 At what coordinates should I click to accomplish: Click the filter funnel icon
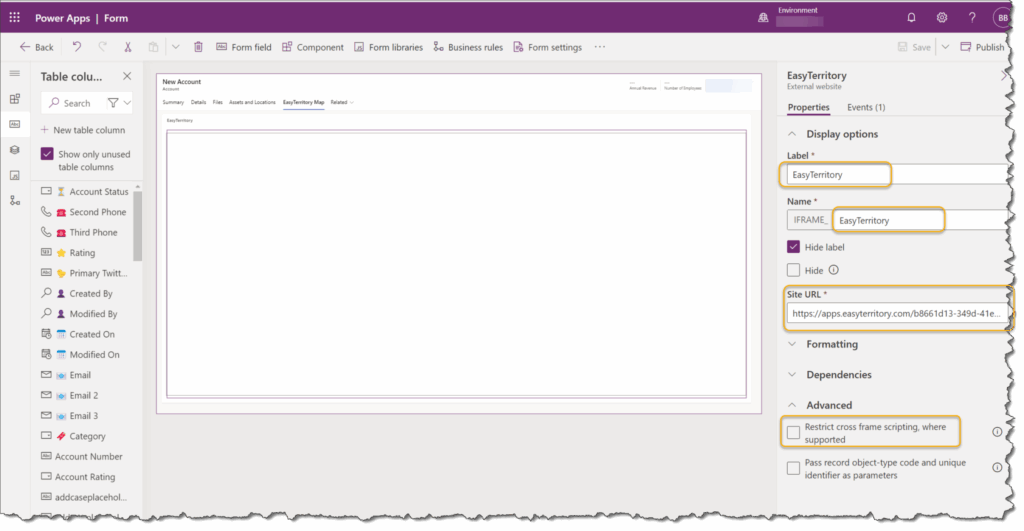point(113,103)
